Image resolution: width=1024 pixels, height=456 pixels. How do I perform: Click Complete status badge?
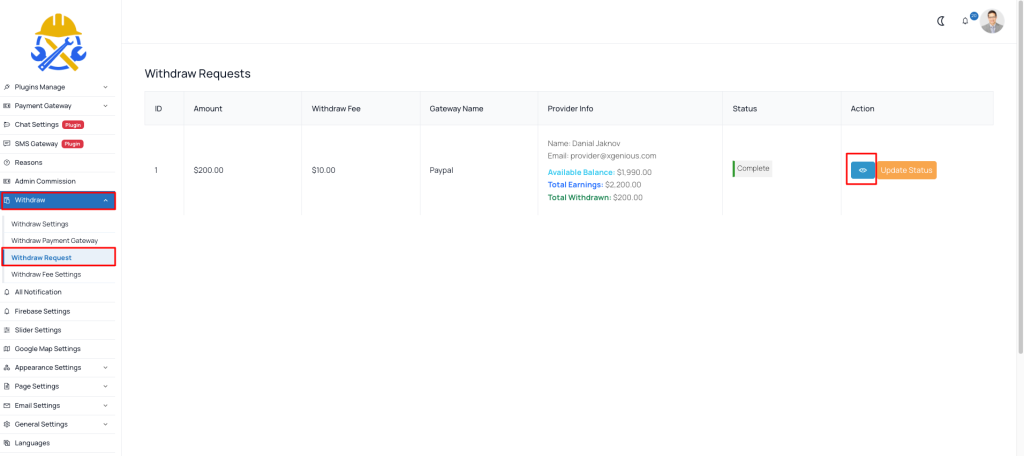coord(752,169)
